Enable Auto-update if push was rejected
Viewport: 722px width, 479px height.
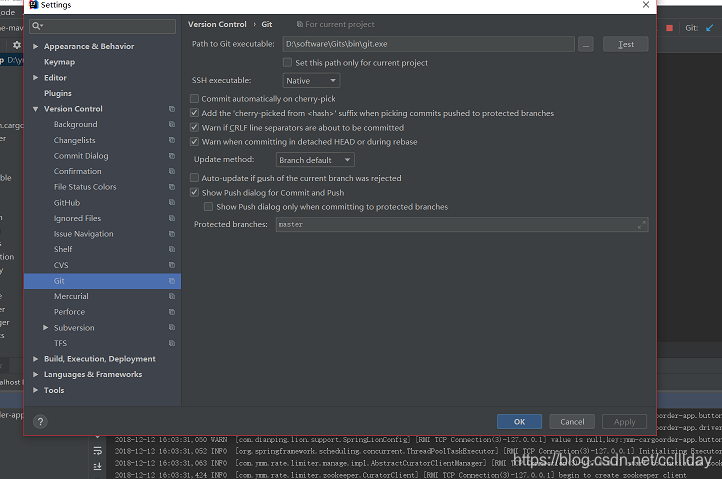[x=194, y=178]
